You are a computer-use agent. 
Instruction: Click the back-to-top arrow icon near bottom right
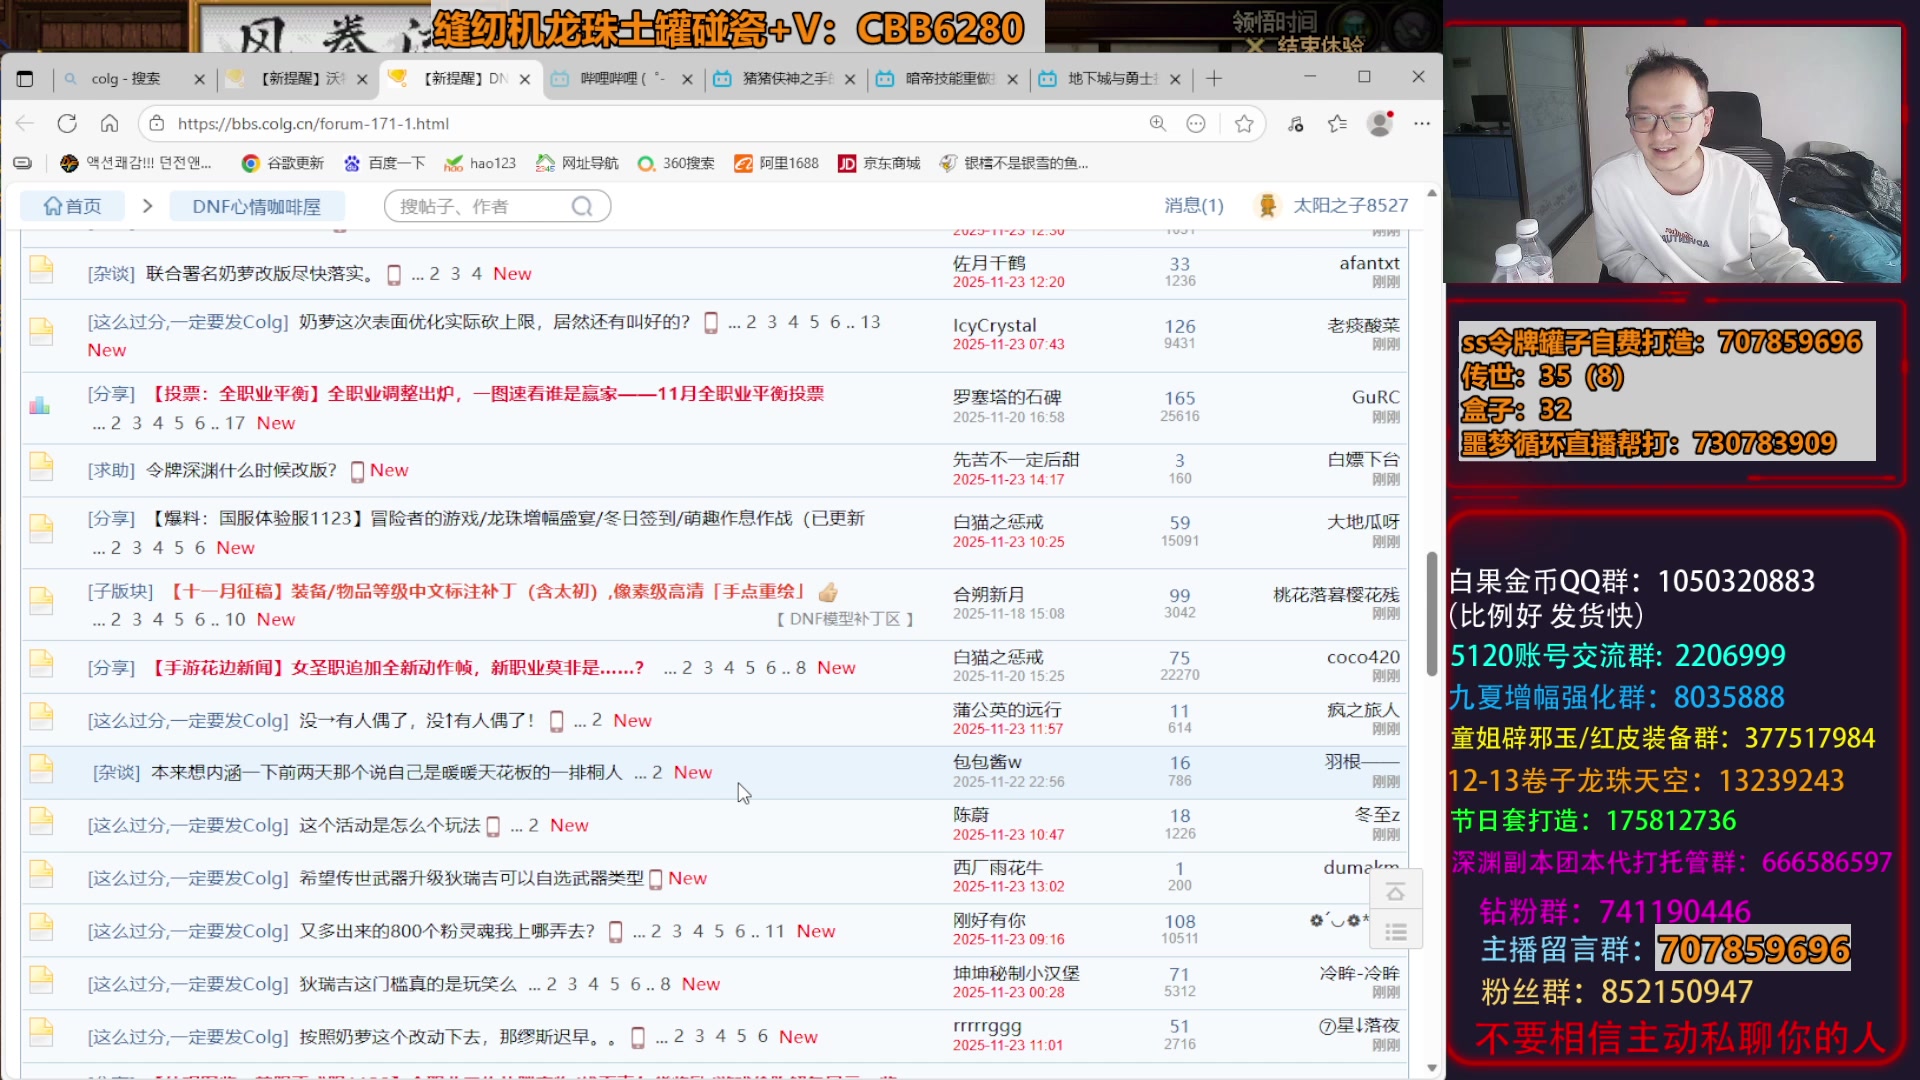(x=1396, y=892)
